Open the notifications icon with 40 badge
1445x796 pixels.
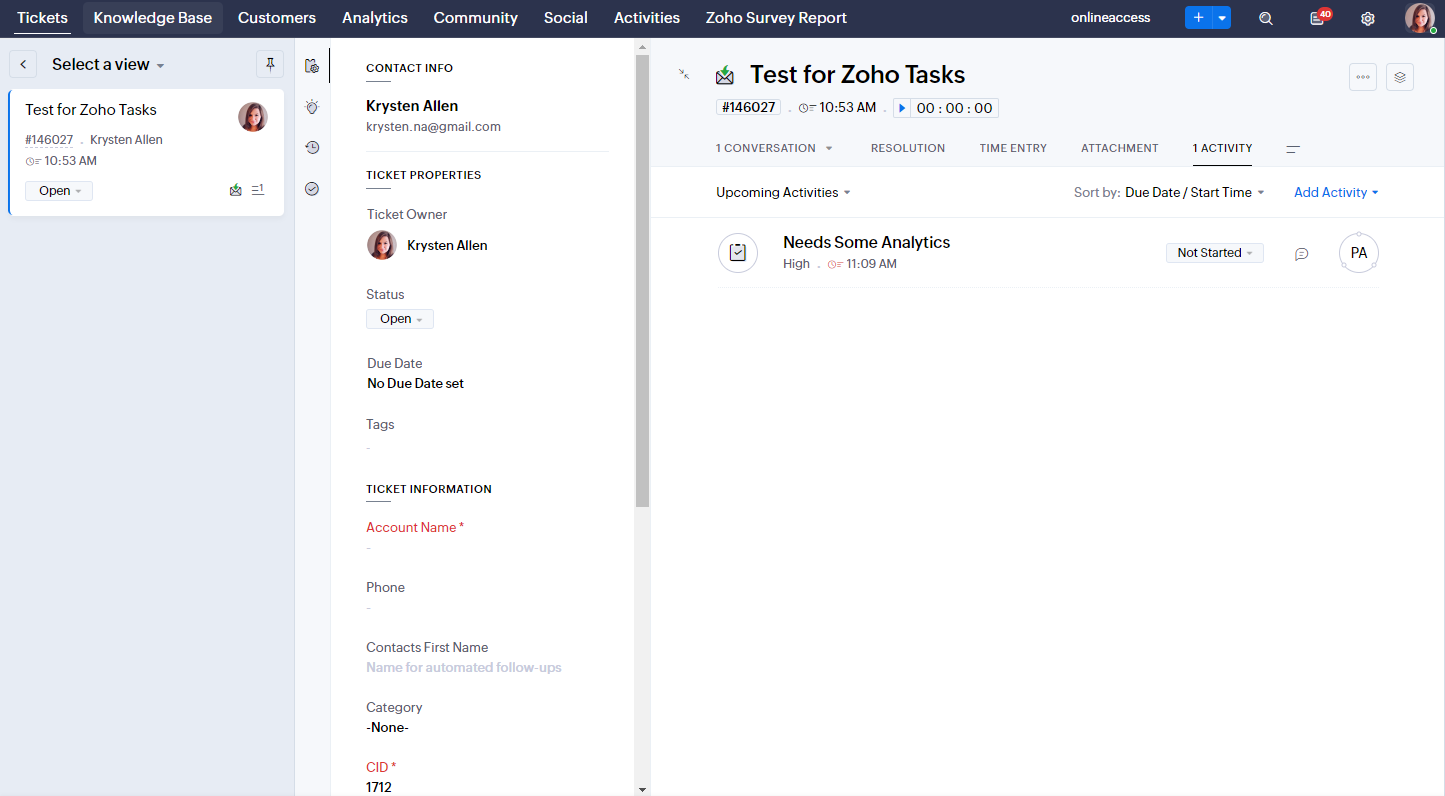click(1318, 18)
